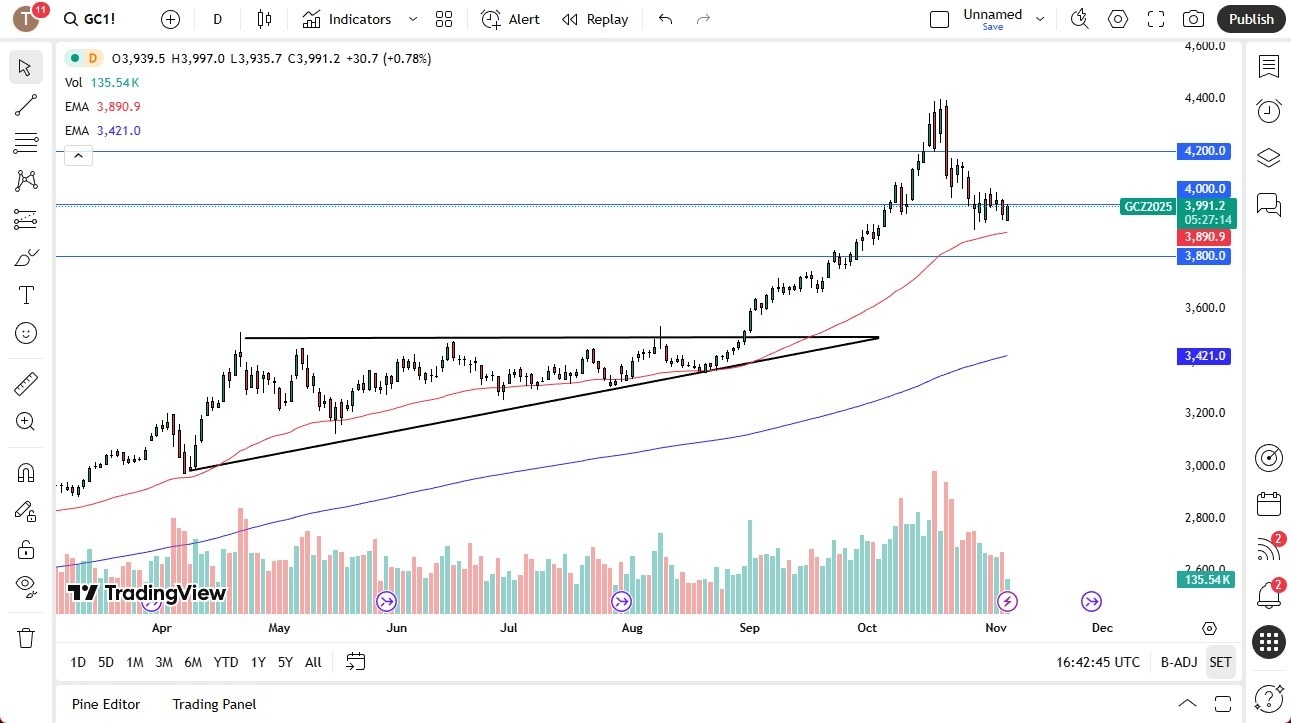Click the Publish button
This screenshot has height=723, width=1291.
[1250, 18]
